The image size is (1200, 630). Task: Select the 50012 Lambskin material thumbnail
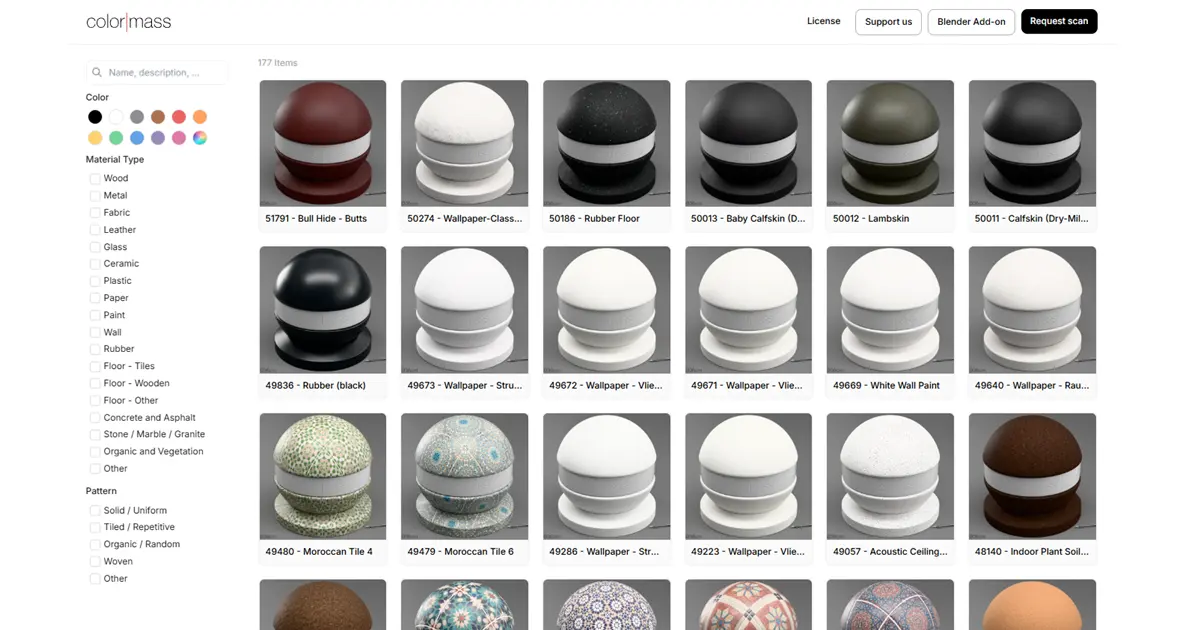pyautogui.click(x=890, y=143)
